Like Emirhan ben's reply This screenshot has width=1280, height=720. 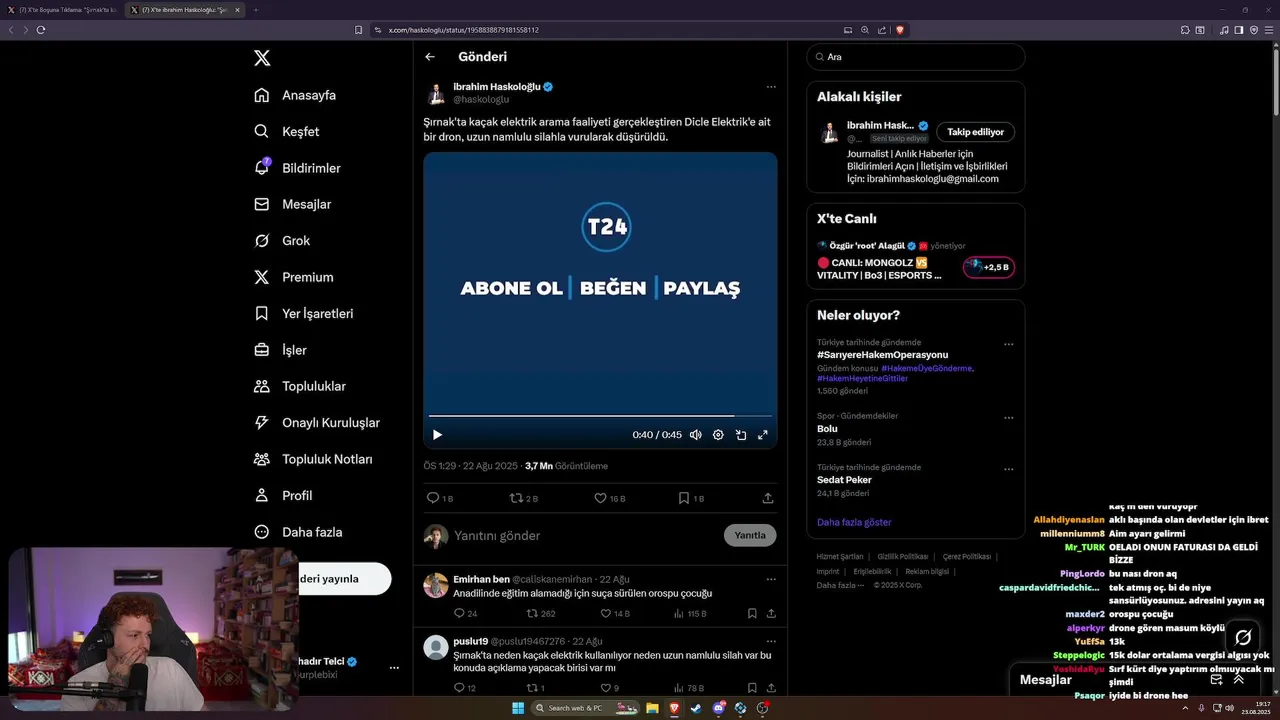click(x=615, y=614)
